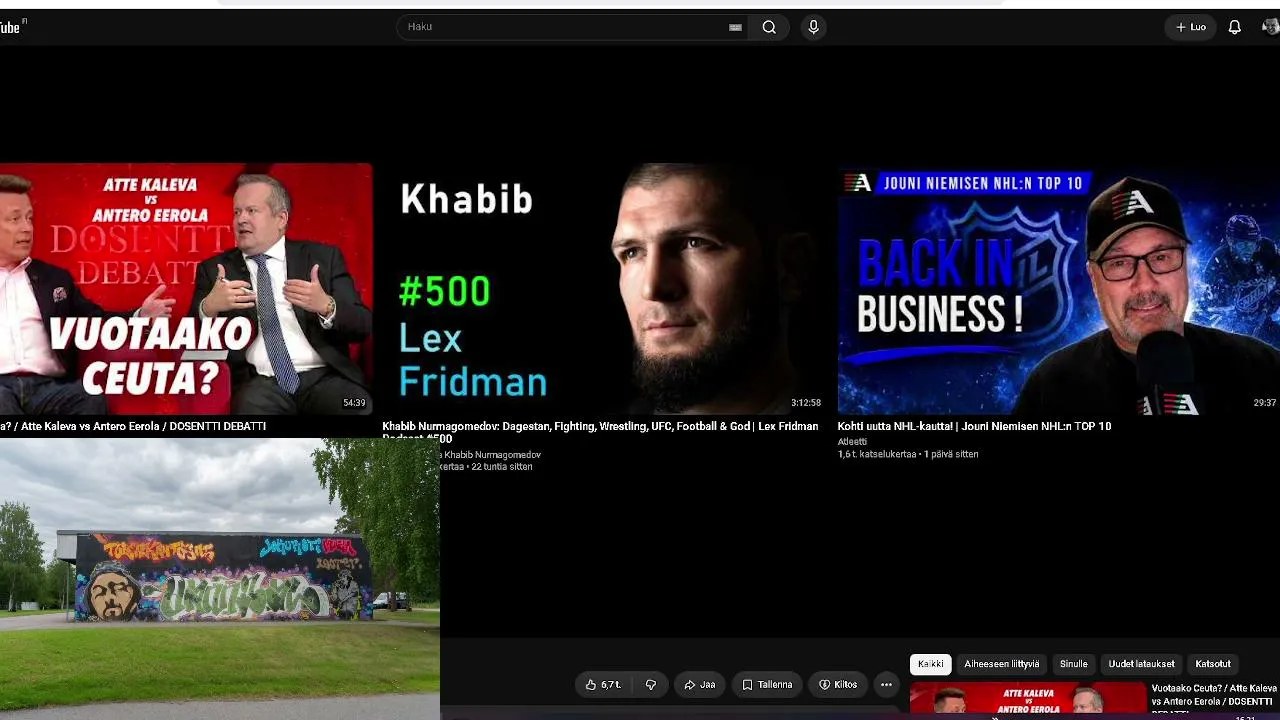The height and width of the screenshot is (720, 1280).
Task: Share the video with Jaa
Action: tap(699, 685)
